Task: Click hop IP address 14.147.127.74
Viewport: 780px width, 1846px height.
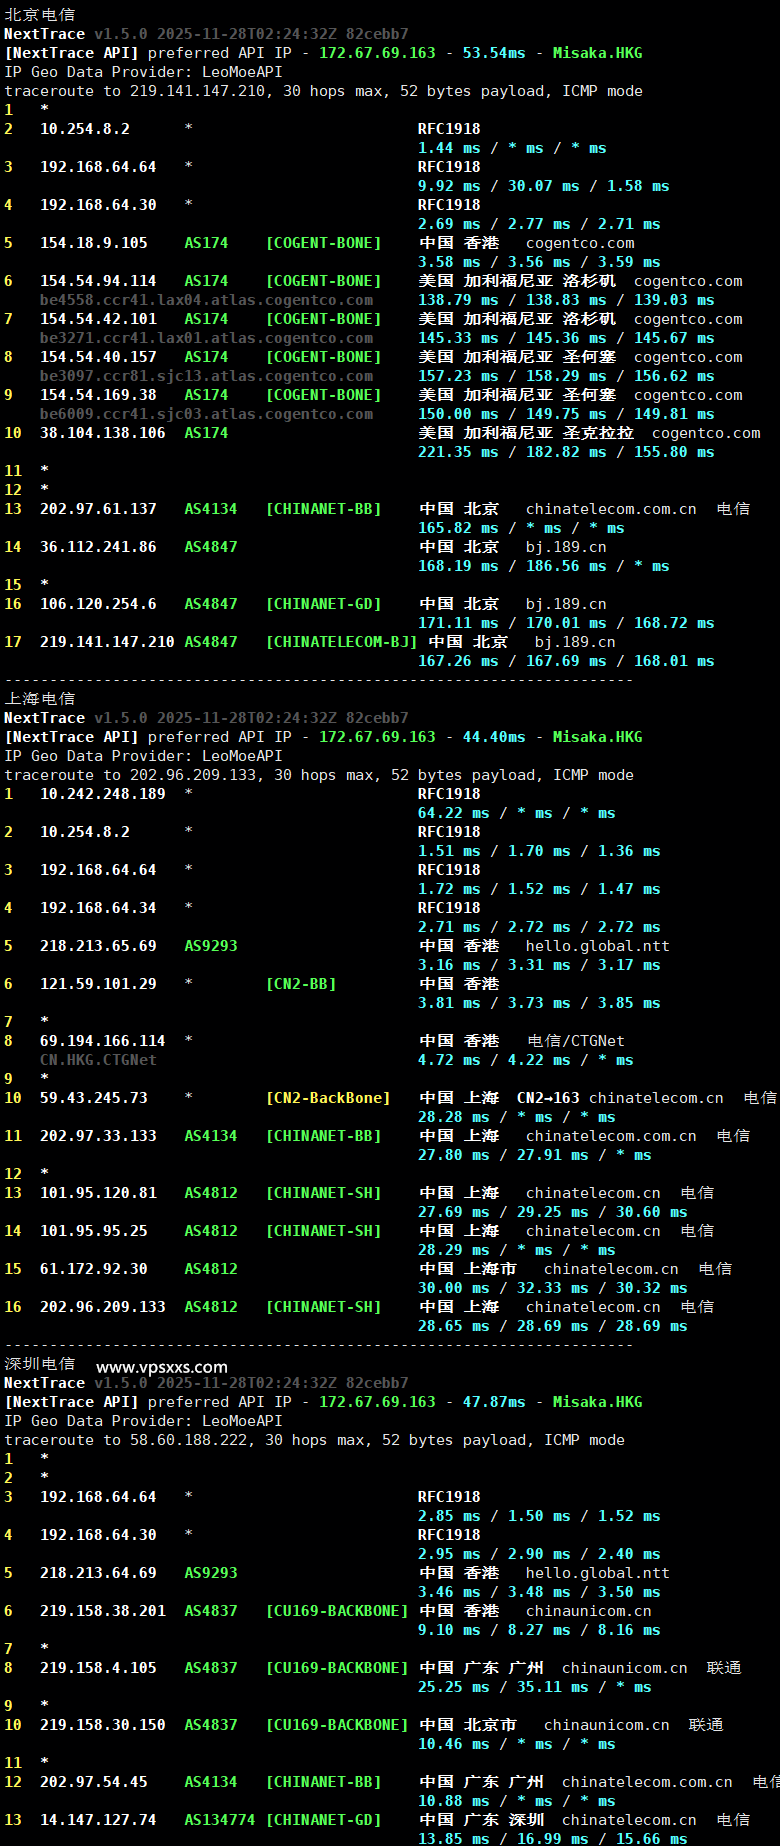Action: pyautogui.click(x=98, y=1820)
